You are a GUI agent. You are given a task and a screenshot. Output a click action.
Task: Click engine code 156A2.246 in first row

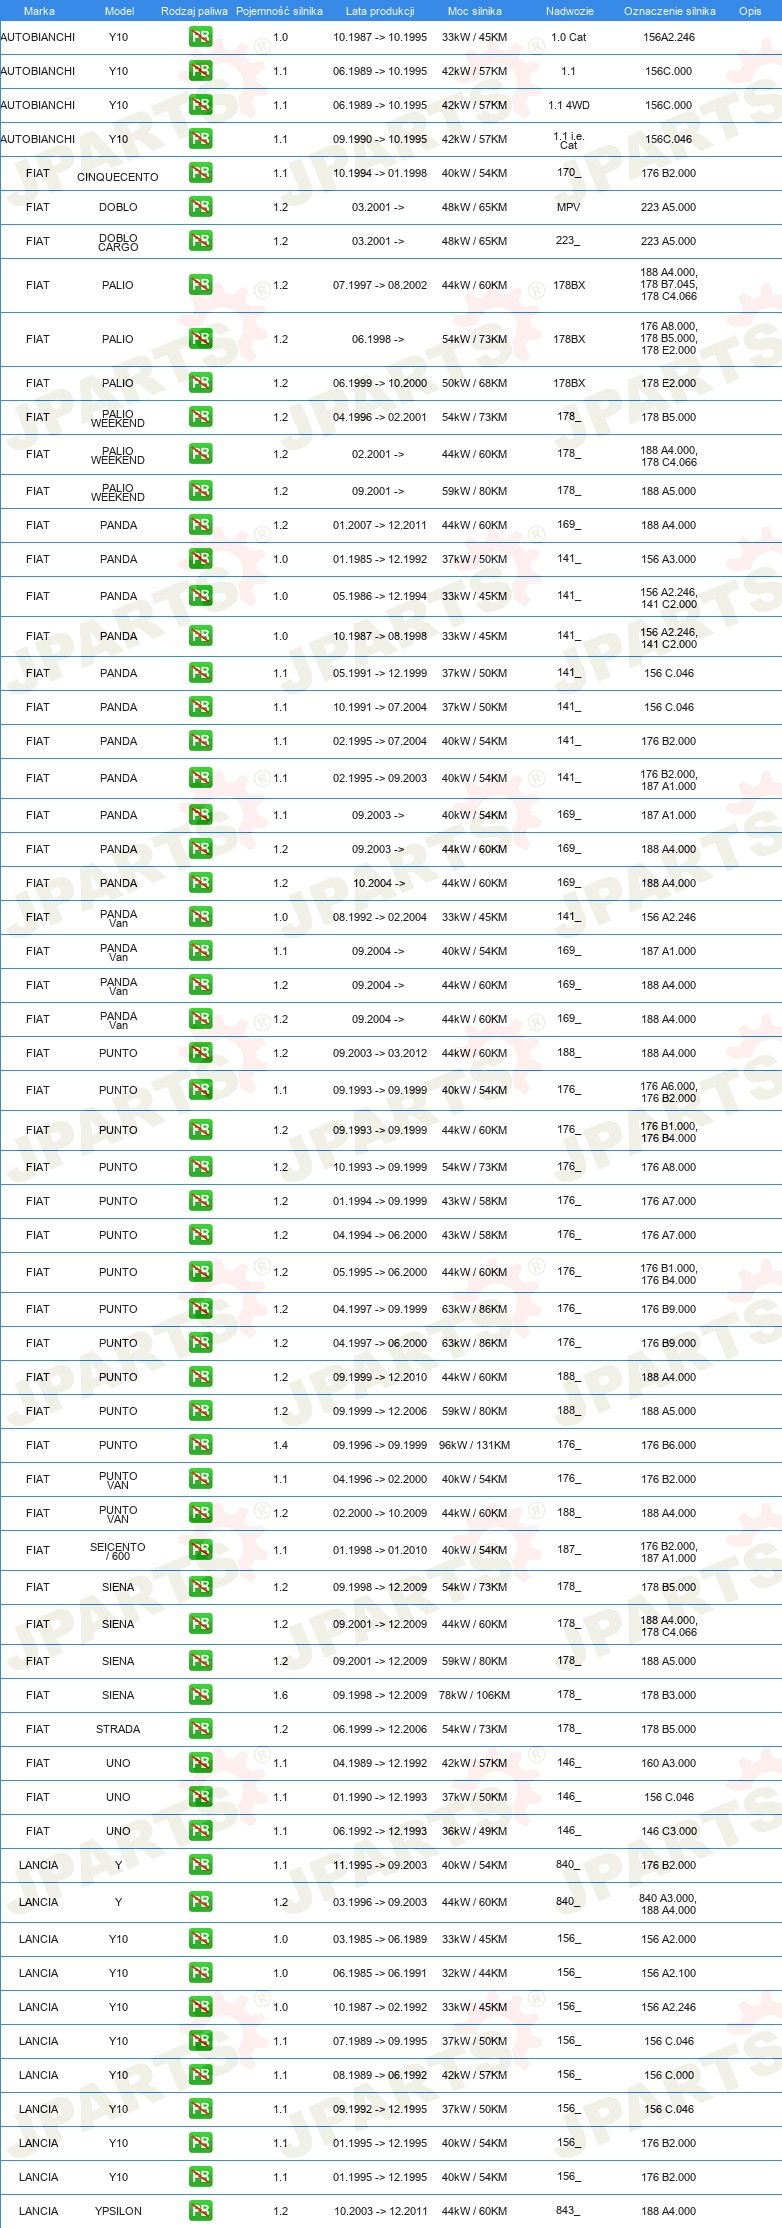click(x=669, y=37)
